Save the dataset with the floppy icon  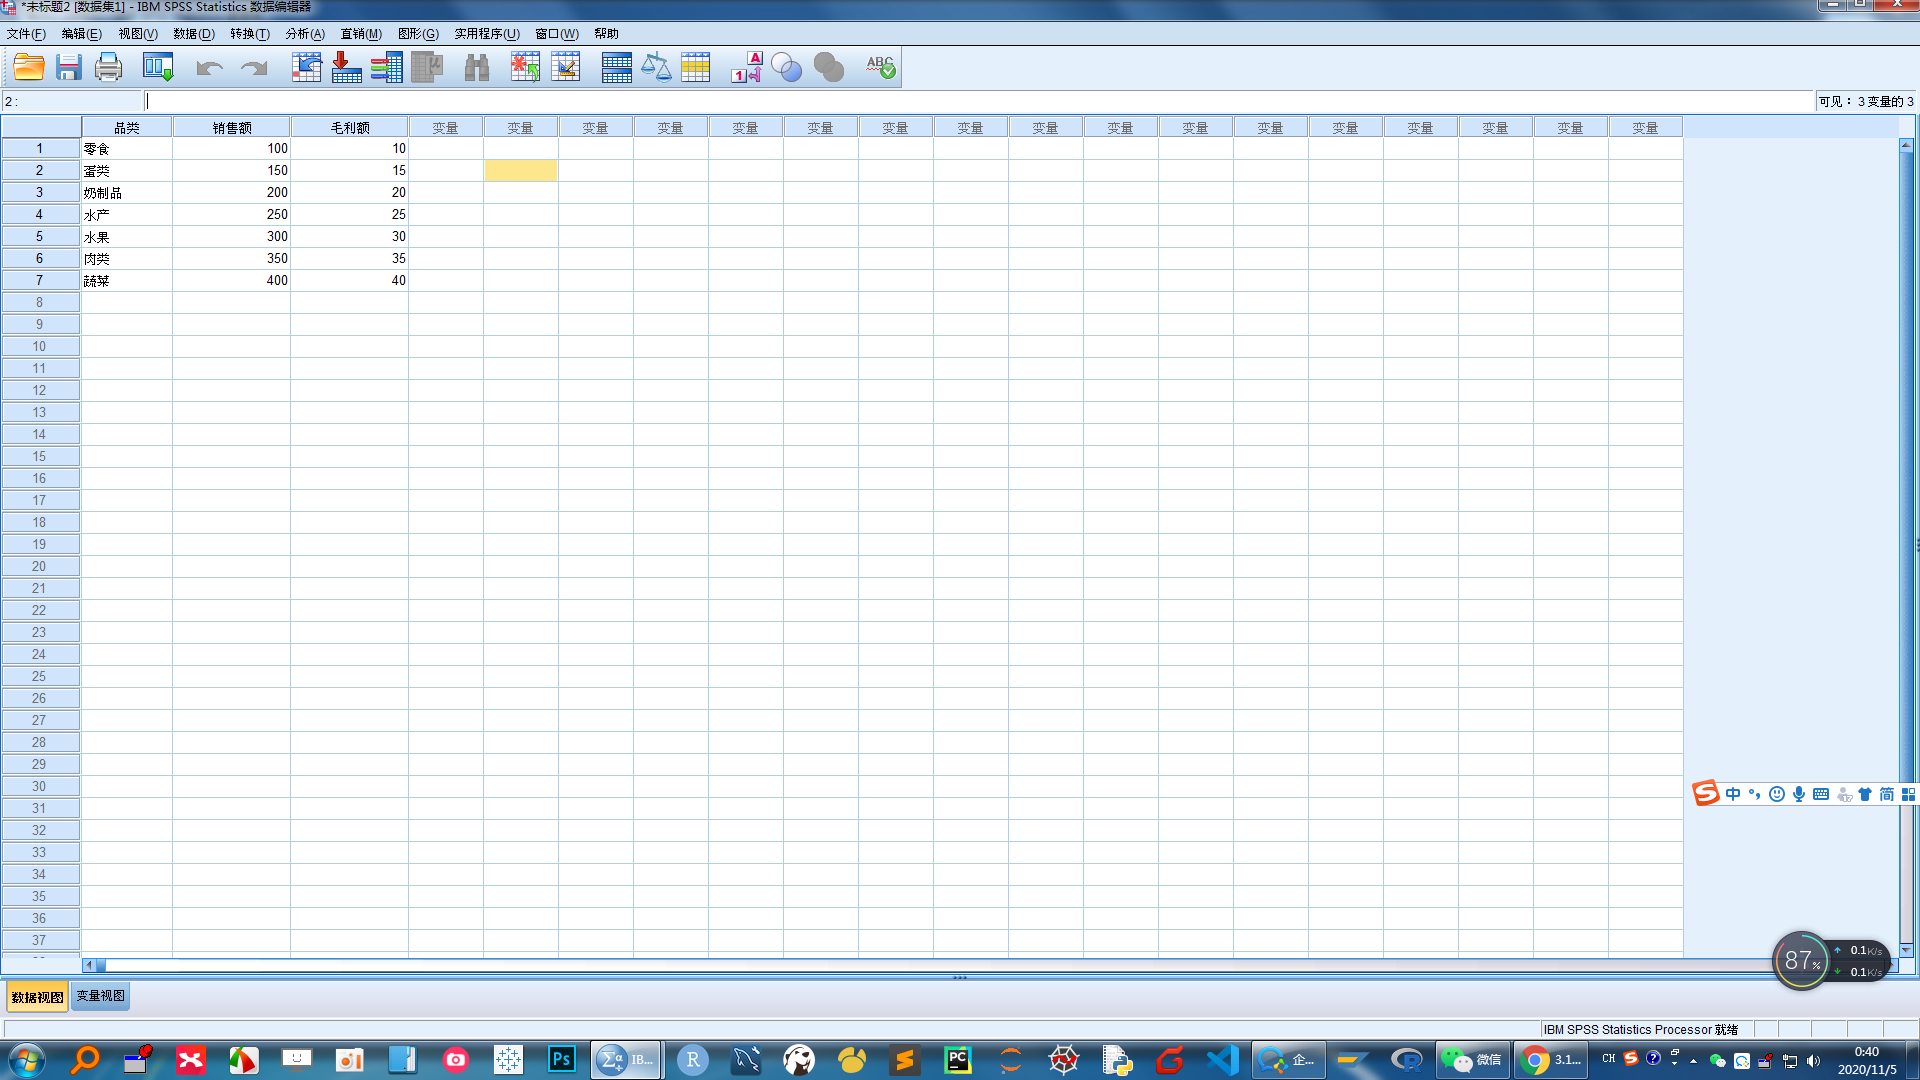click(68, 68)
